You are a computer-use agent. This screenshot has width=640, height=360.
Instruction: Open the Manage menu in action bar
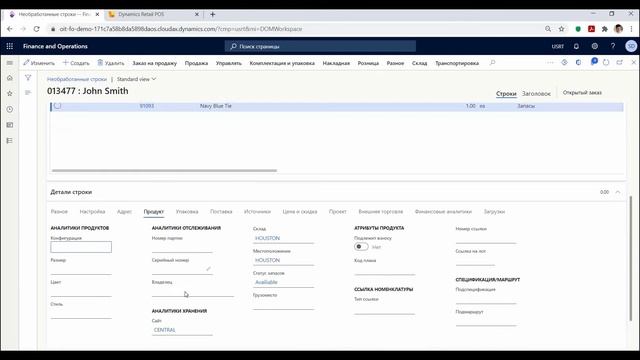point(229,63)
